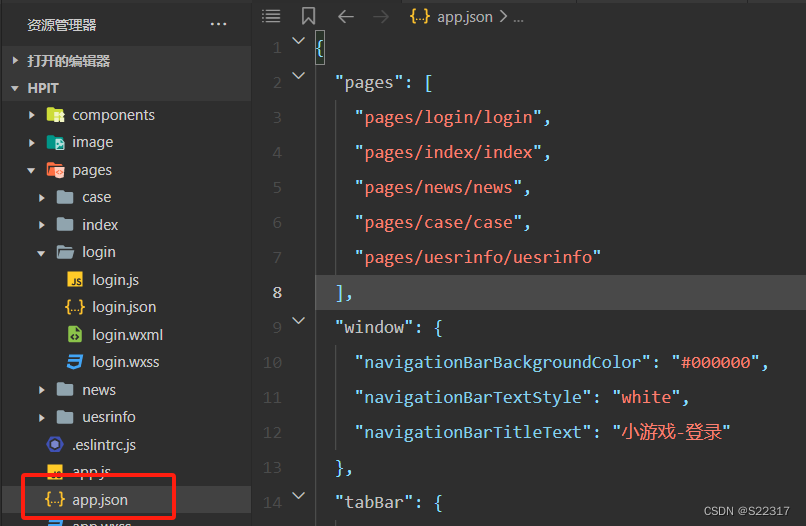Click line number 12 in the gutter
The image size is (806, 526).
pos(272,432)
